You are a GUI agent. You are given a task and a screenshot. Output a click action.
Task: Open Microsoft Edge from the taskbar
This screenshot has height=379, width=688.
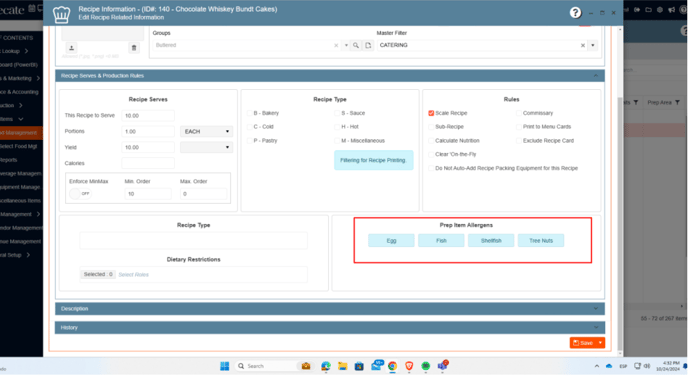point(326,366)
